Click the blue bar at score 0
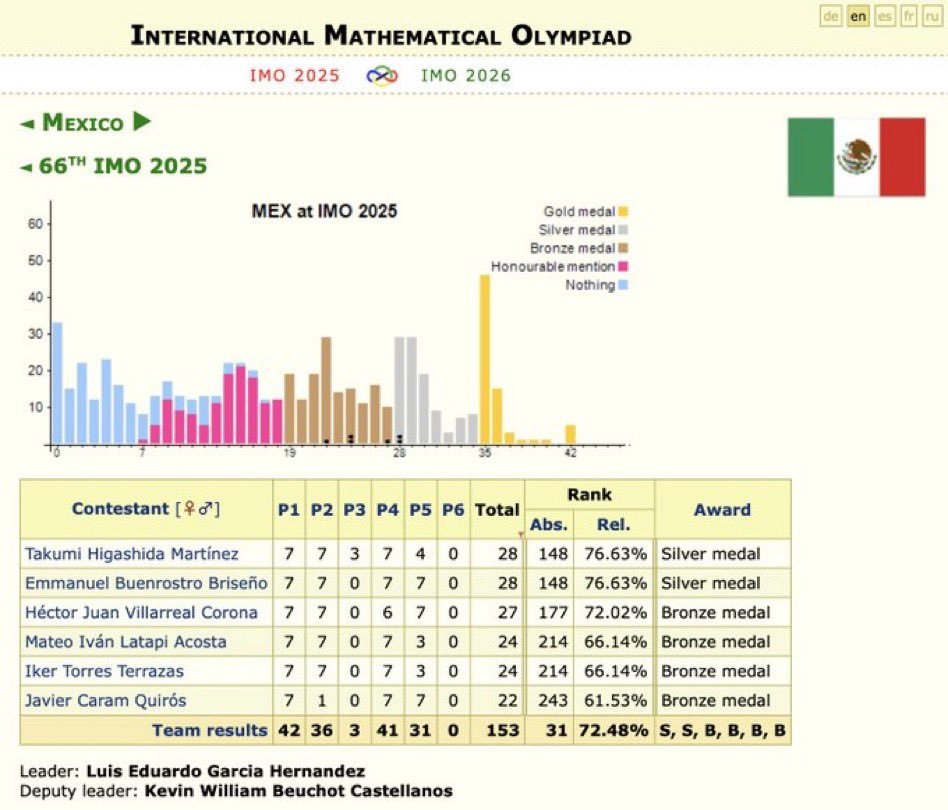This screenshot has height=810, width=948. coord(57,383)
